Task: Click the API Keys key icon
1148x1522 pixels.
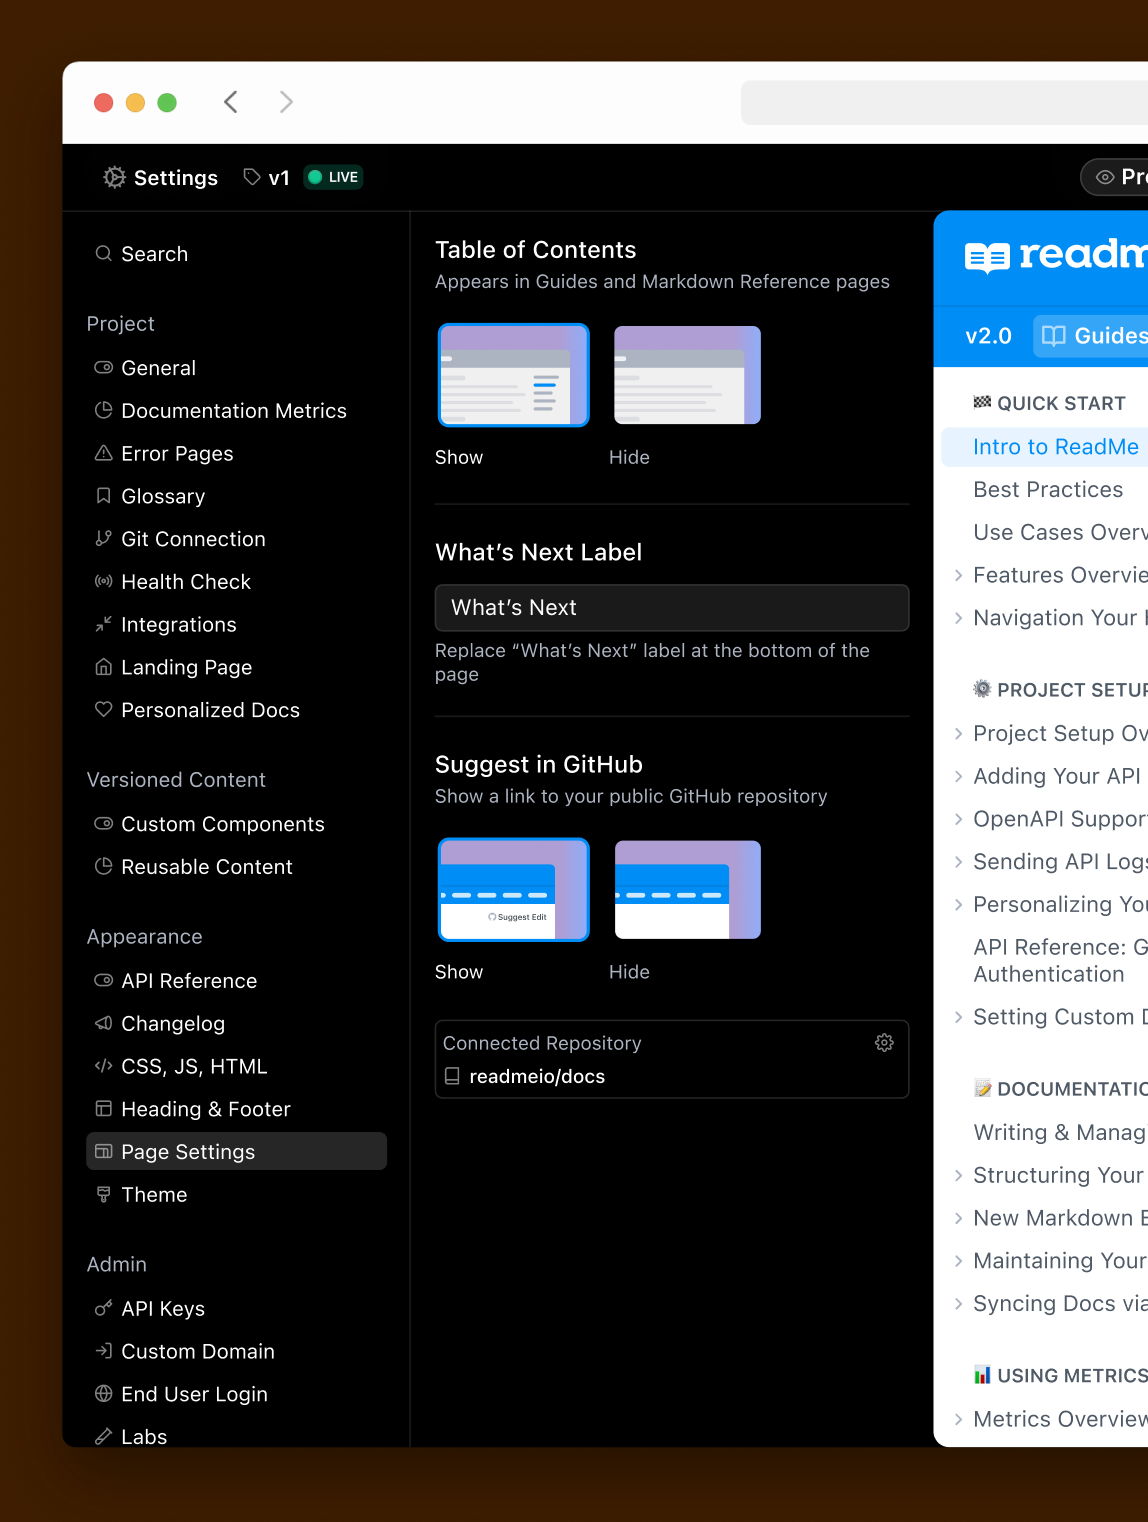Action: click(x=103, y=1308)
